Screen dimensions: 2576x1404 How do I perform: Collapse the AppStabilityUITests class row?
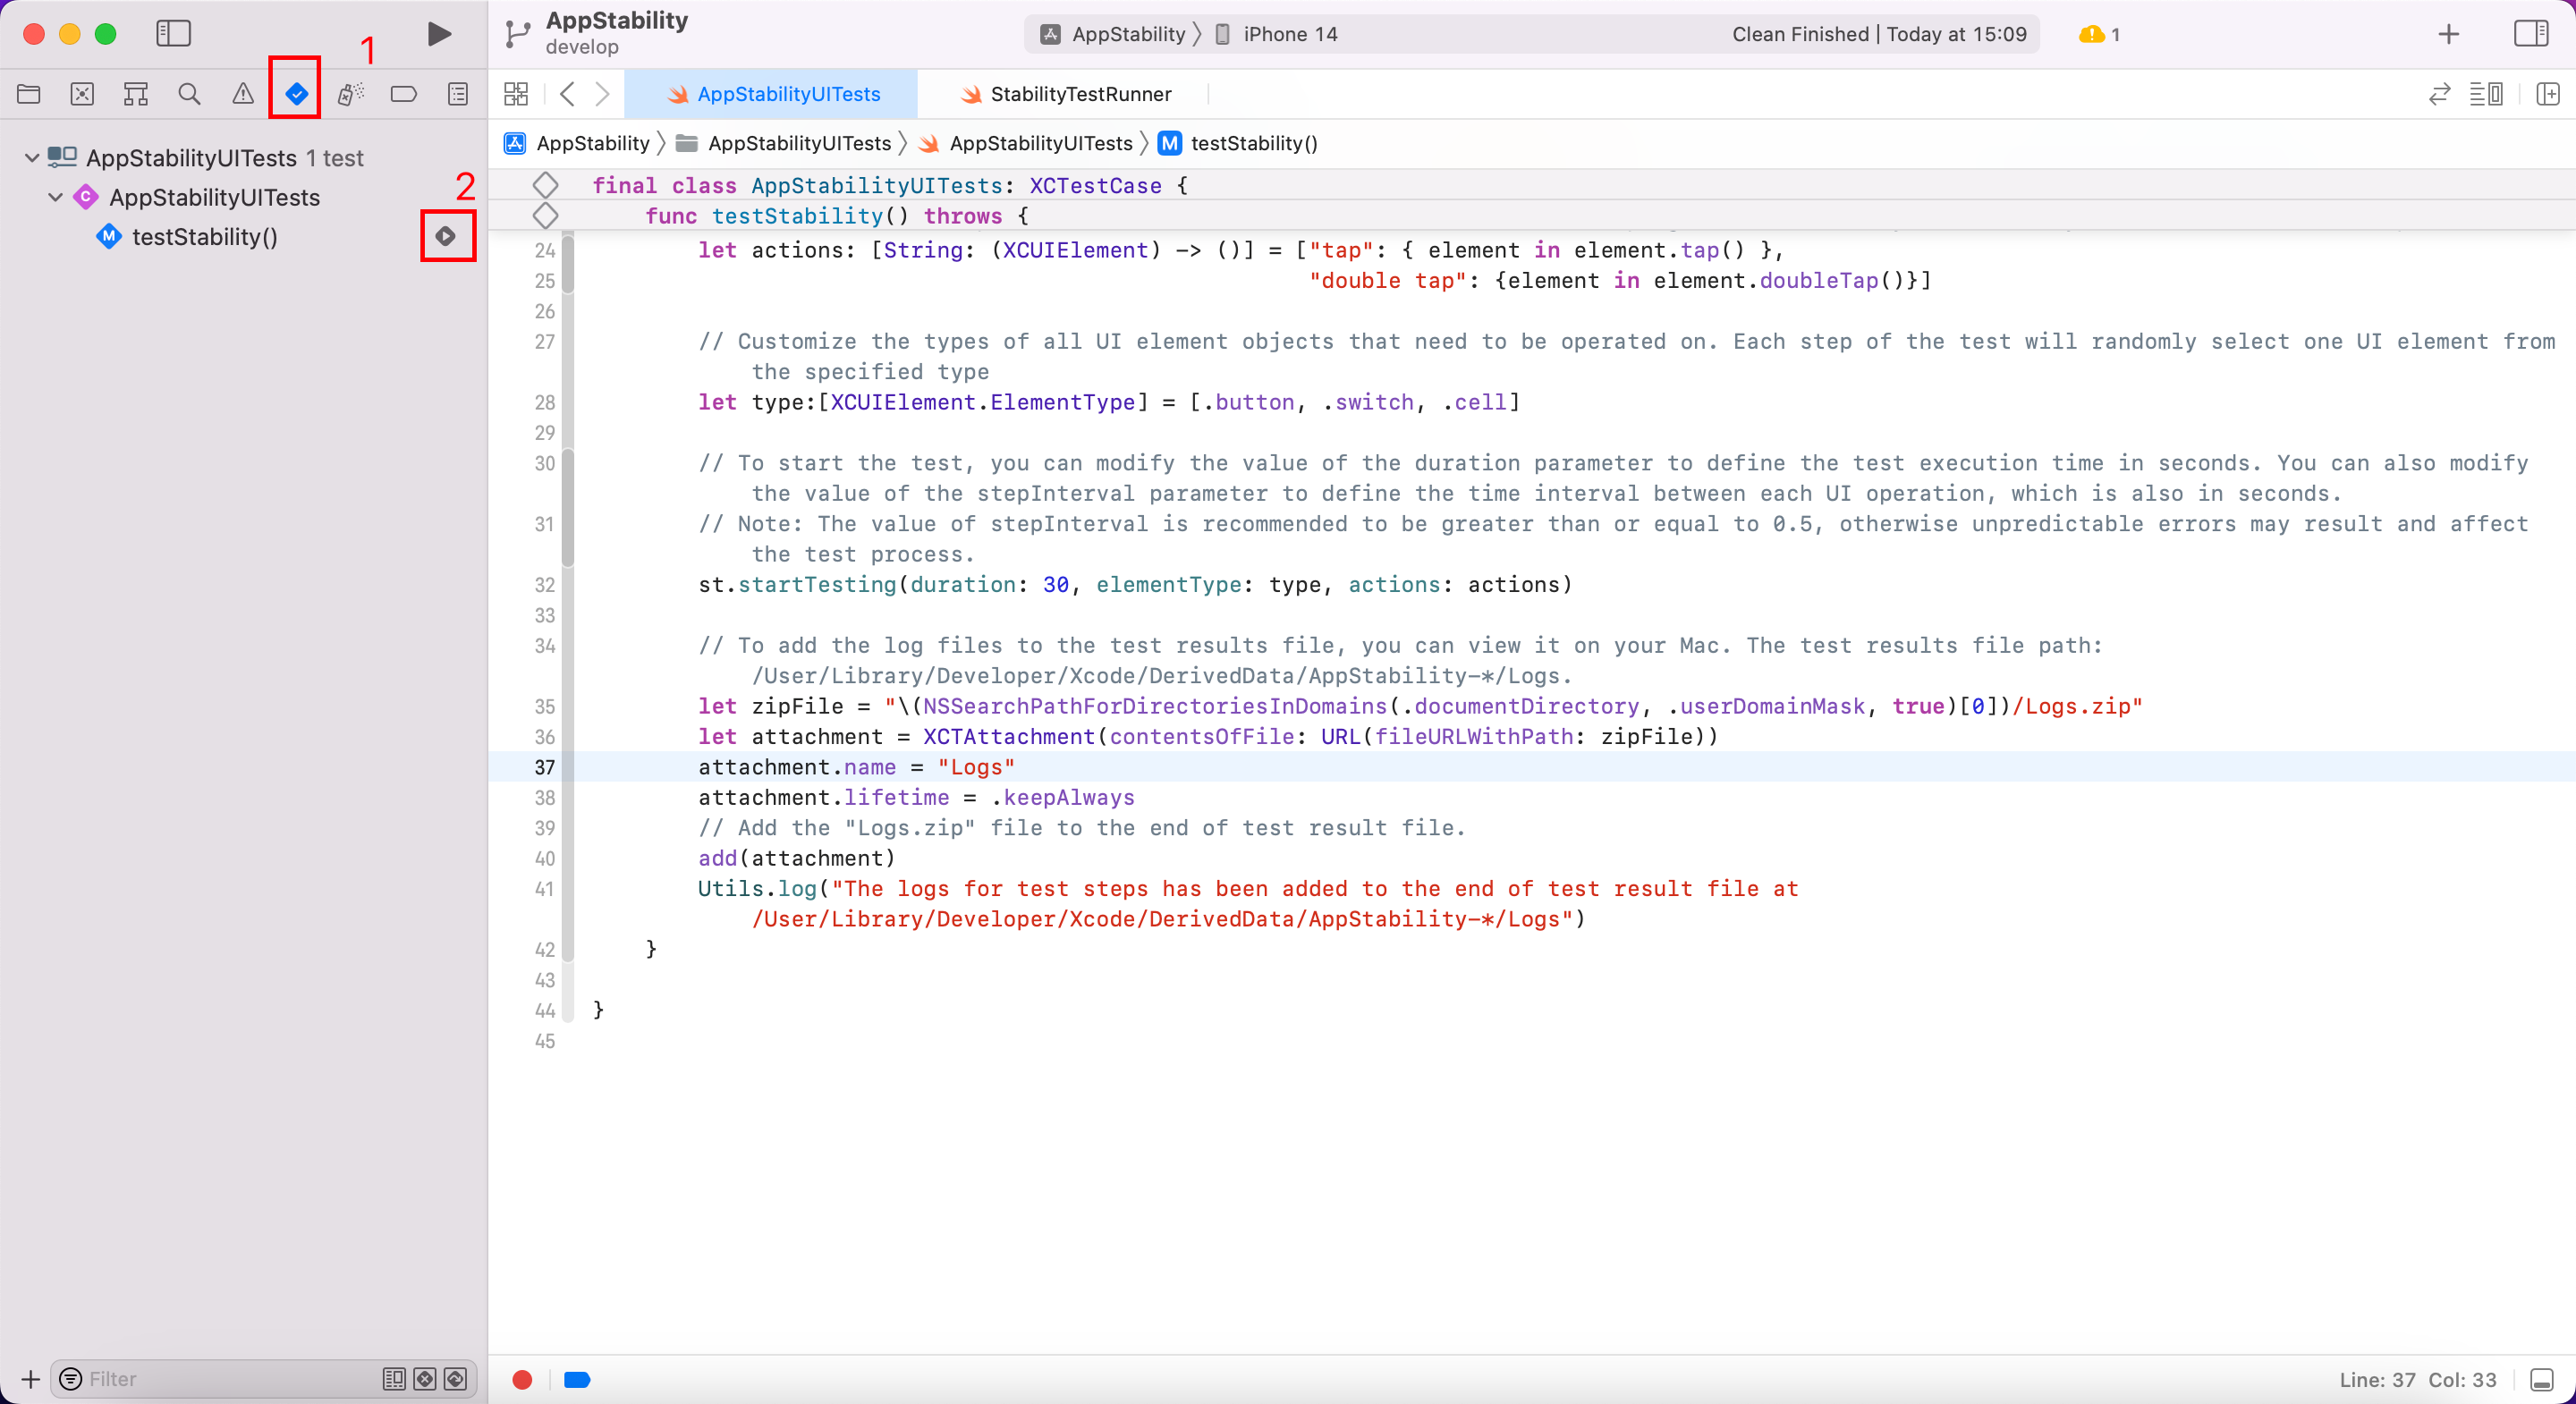(56, 197)
